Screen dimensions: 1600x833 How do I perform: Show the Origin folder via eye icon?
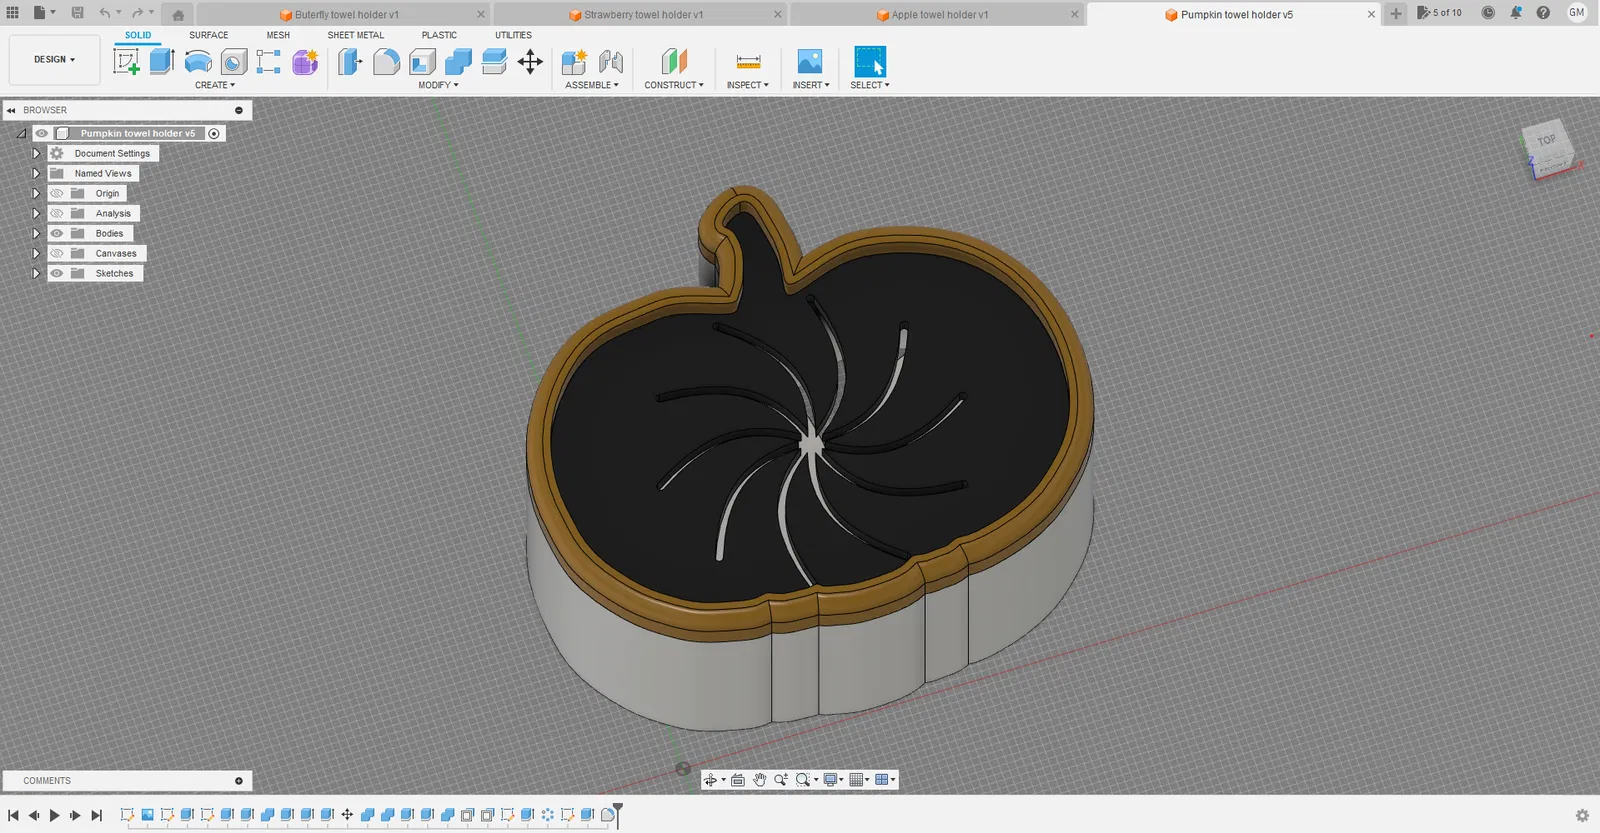57,193
